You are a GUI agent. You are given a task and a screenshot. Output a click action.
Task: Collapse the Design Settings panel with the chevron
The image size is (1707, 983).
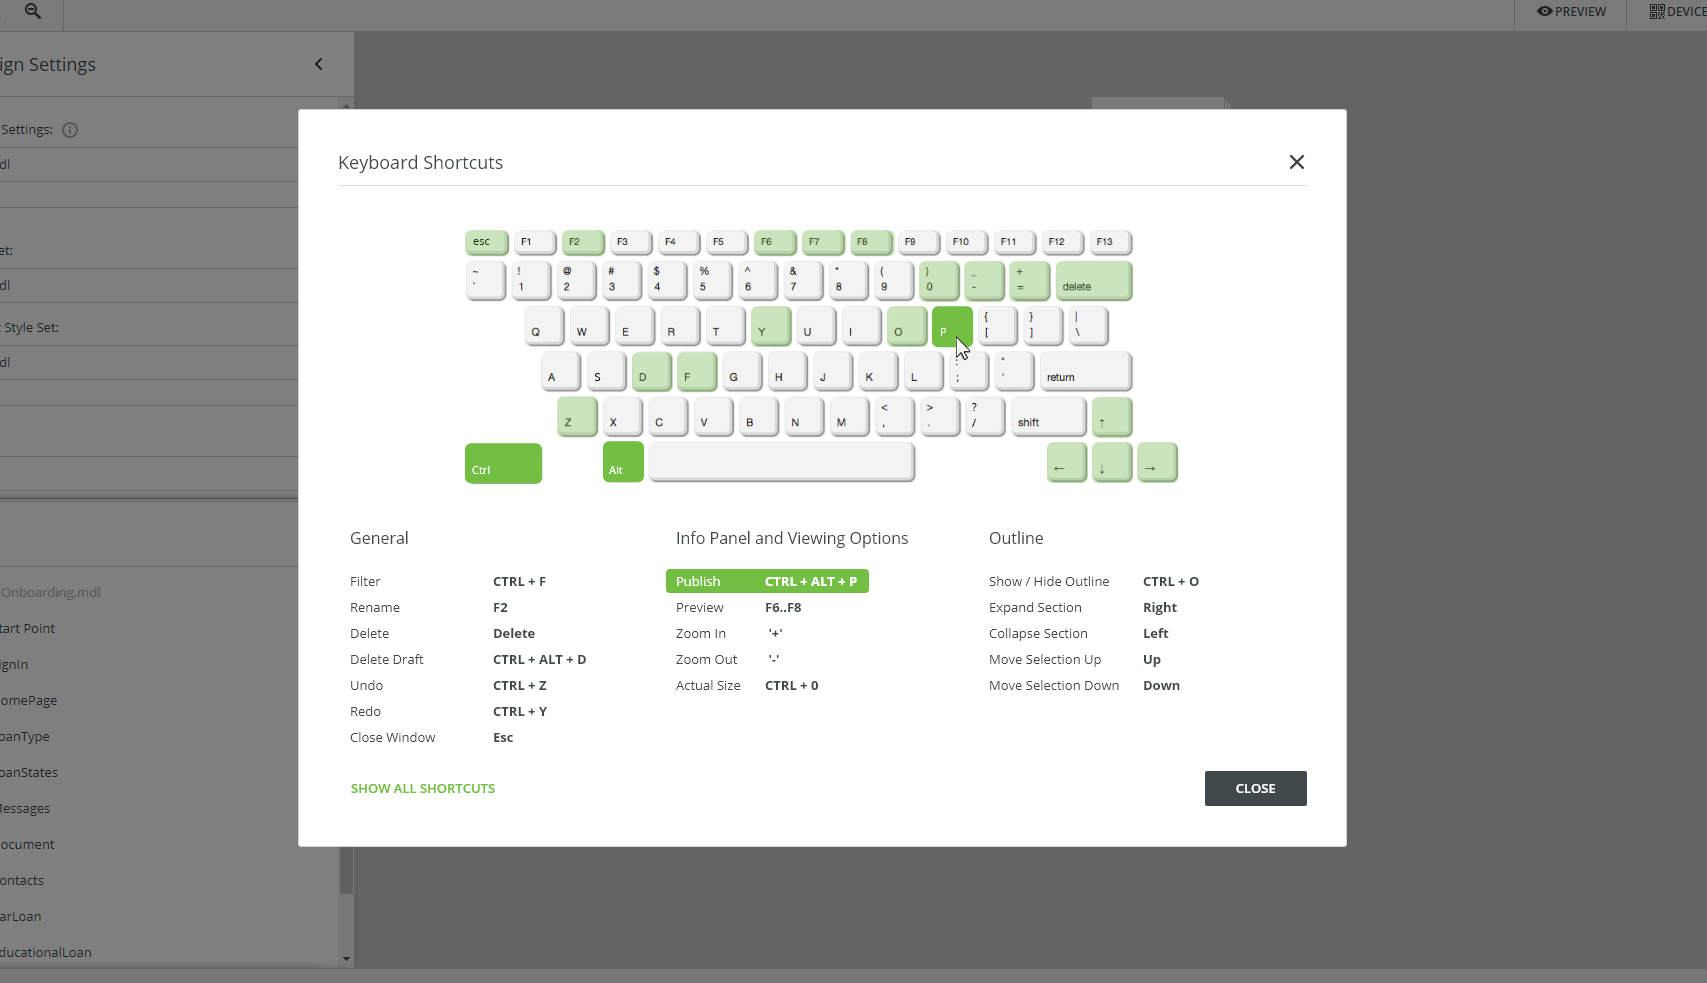click(x=319, y=63)
